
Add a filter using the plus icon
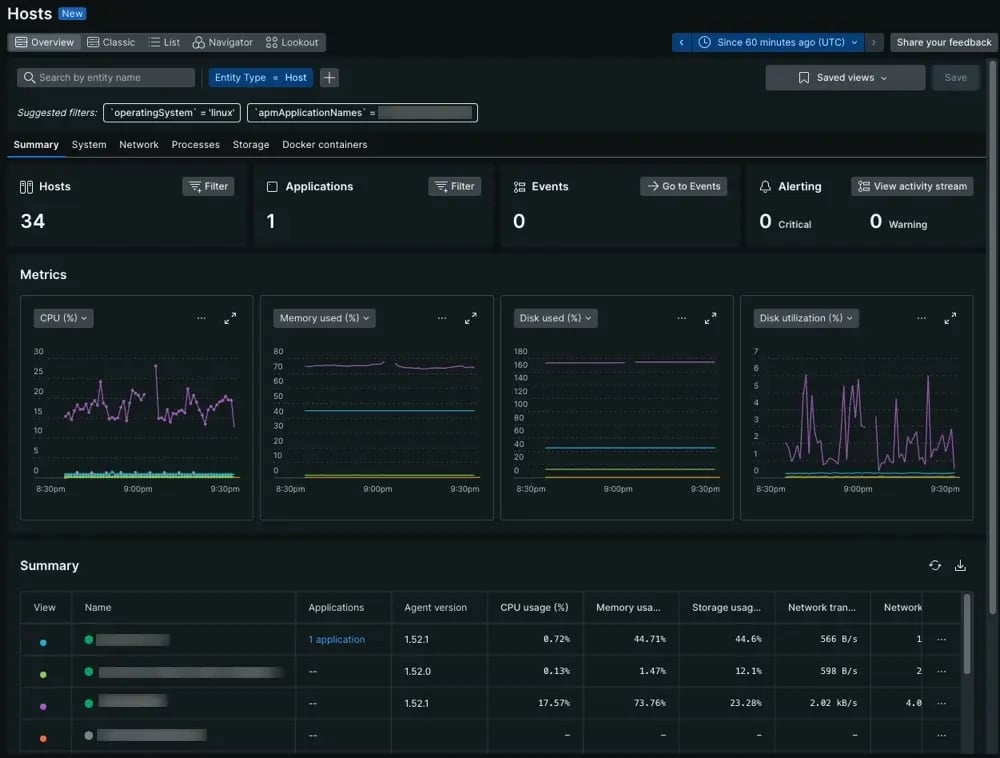(328, 77)
